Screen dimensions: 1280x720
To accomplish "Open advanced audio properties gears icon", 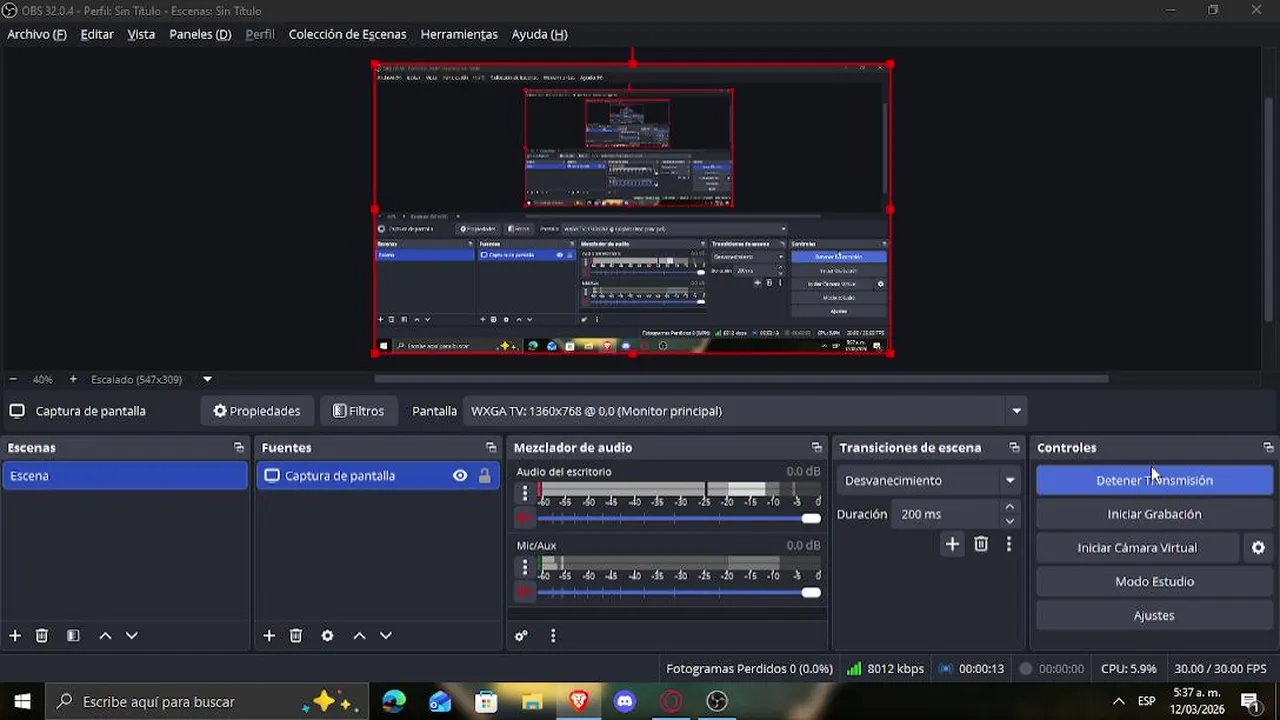I will coord(521,636).
